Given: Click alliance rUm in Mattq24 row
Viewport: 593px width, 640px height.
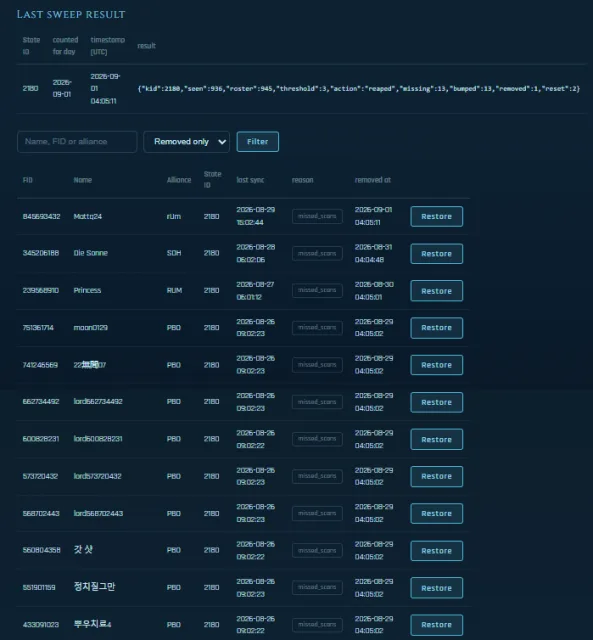Looking at the screenshot, I should pos(173,216).
